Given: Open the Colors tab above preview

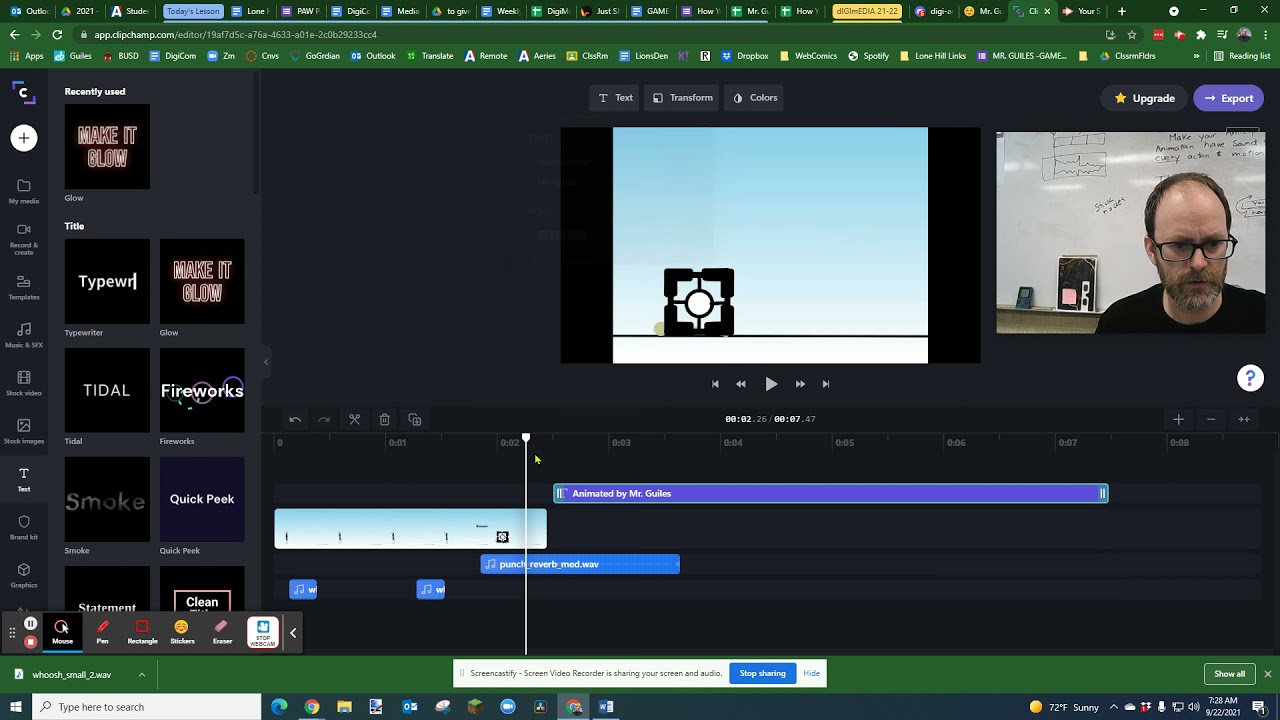Looking at the screenshot, I should pos(755,98).
